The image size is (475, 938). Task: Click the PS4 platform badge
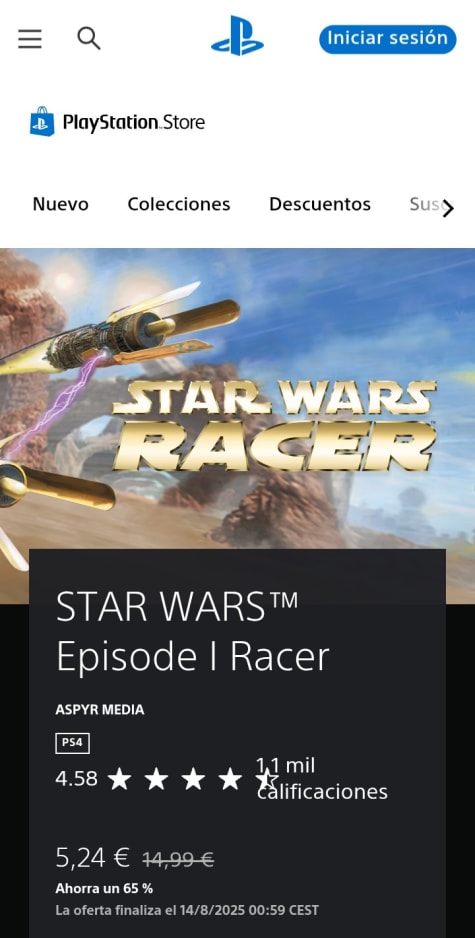click(x=72, y=744)
